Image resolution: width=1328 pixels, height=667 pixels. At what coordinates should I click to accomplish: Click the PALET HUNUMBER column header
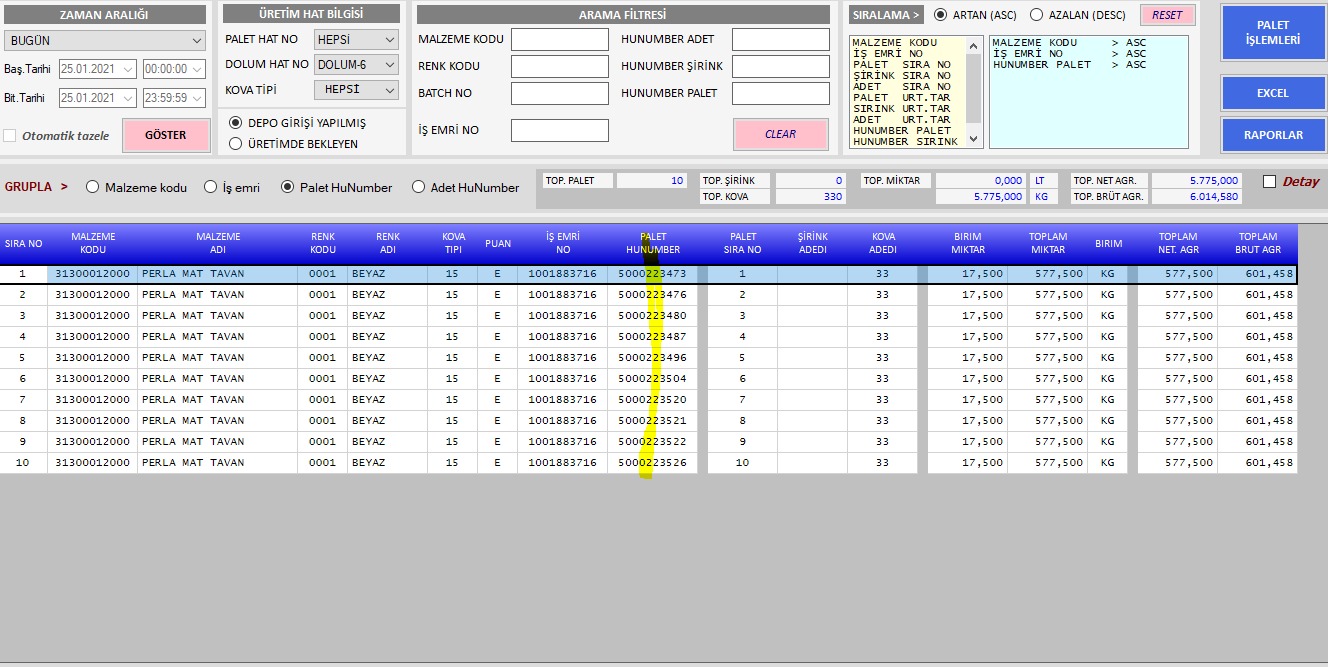click(653, 244)
